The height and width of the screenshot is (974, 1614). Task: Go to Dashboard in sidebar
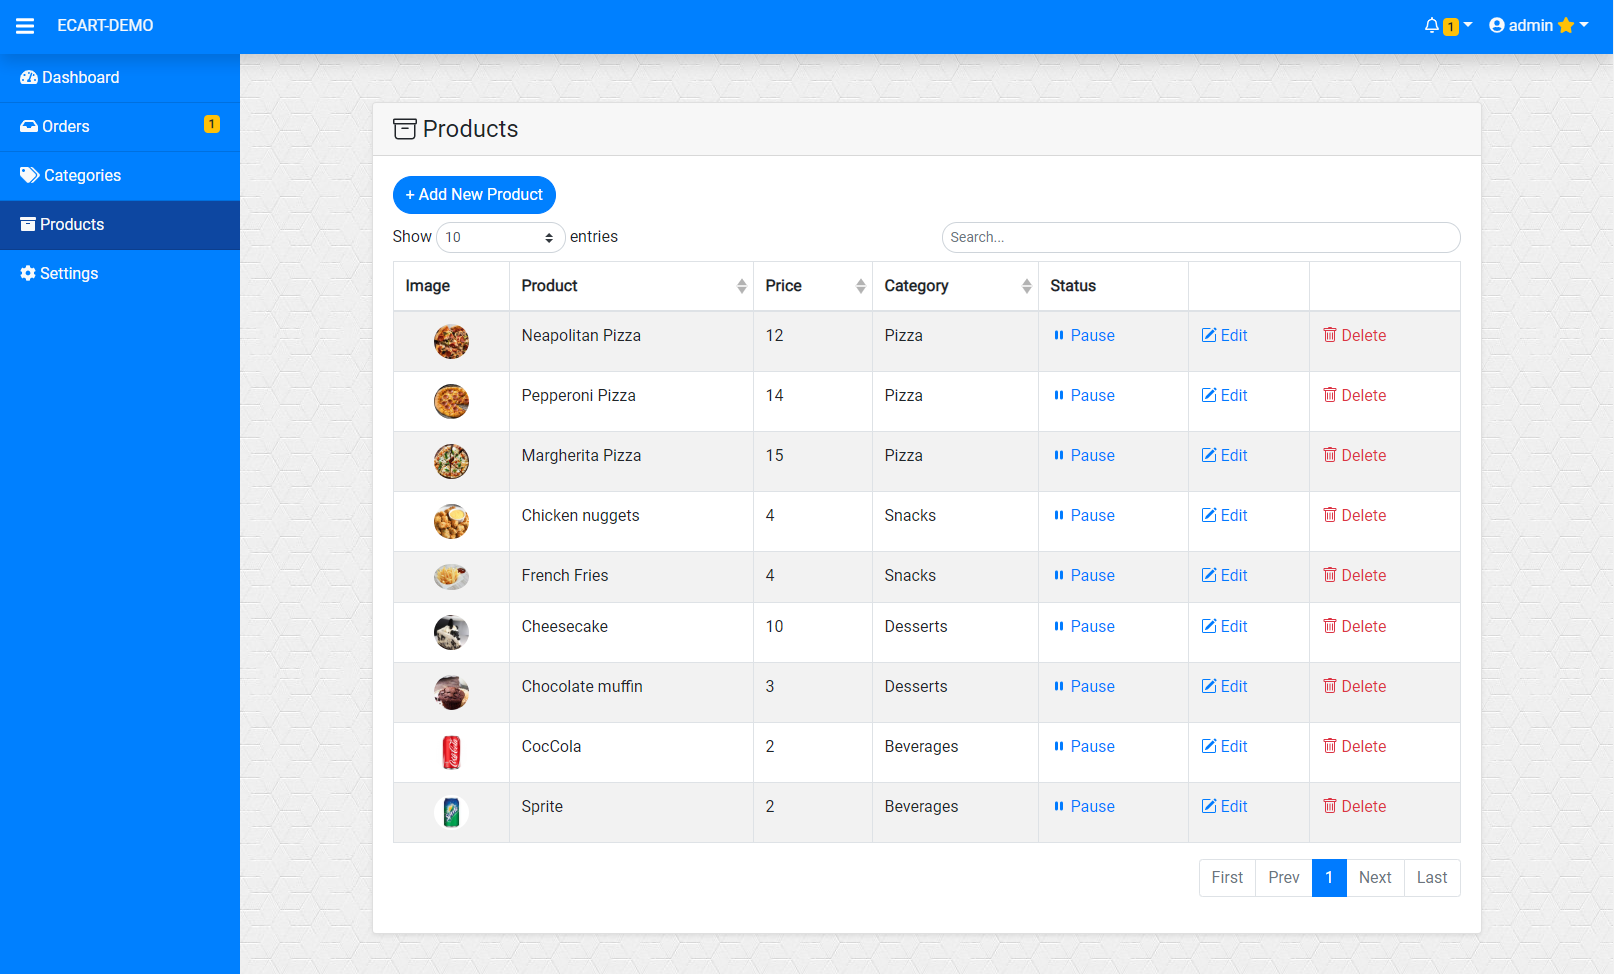pos(120,78)
